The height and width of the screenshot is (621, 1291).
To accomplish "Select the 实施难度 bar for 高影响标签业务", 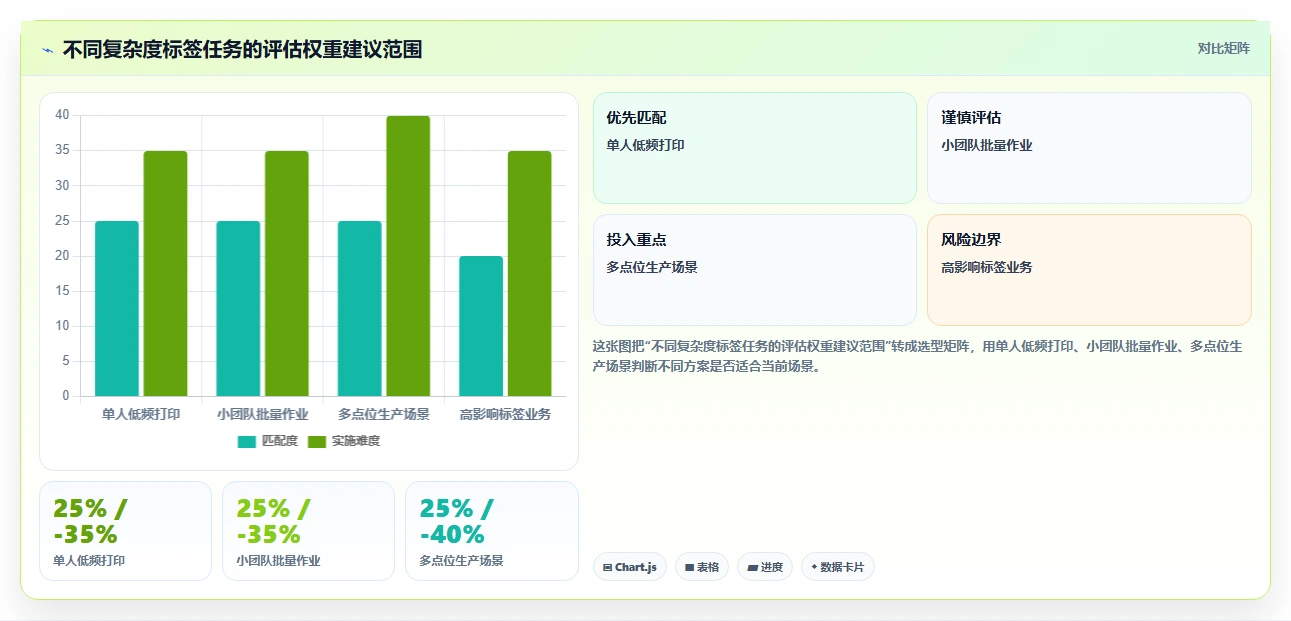I will coord(530,273).
